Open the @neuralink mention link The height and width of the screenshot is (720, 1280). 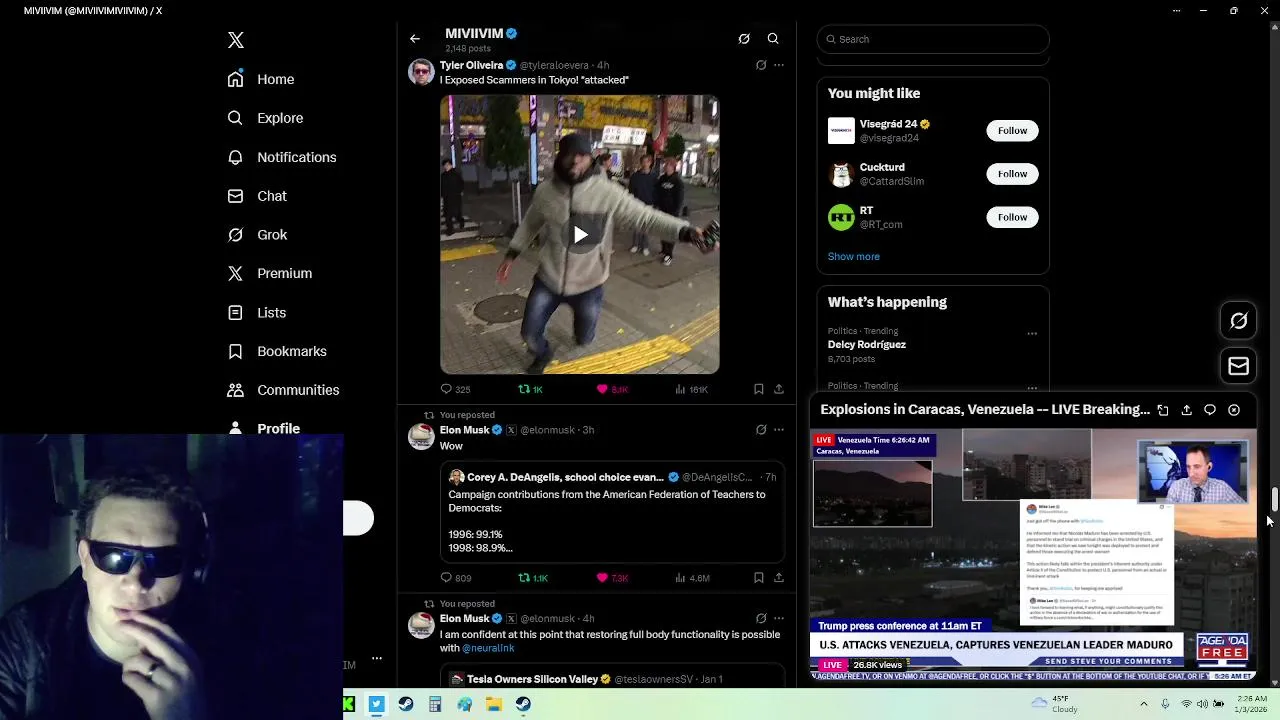pyautogui.click(x=488, y=648)
